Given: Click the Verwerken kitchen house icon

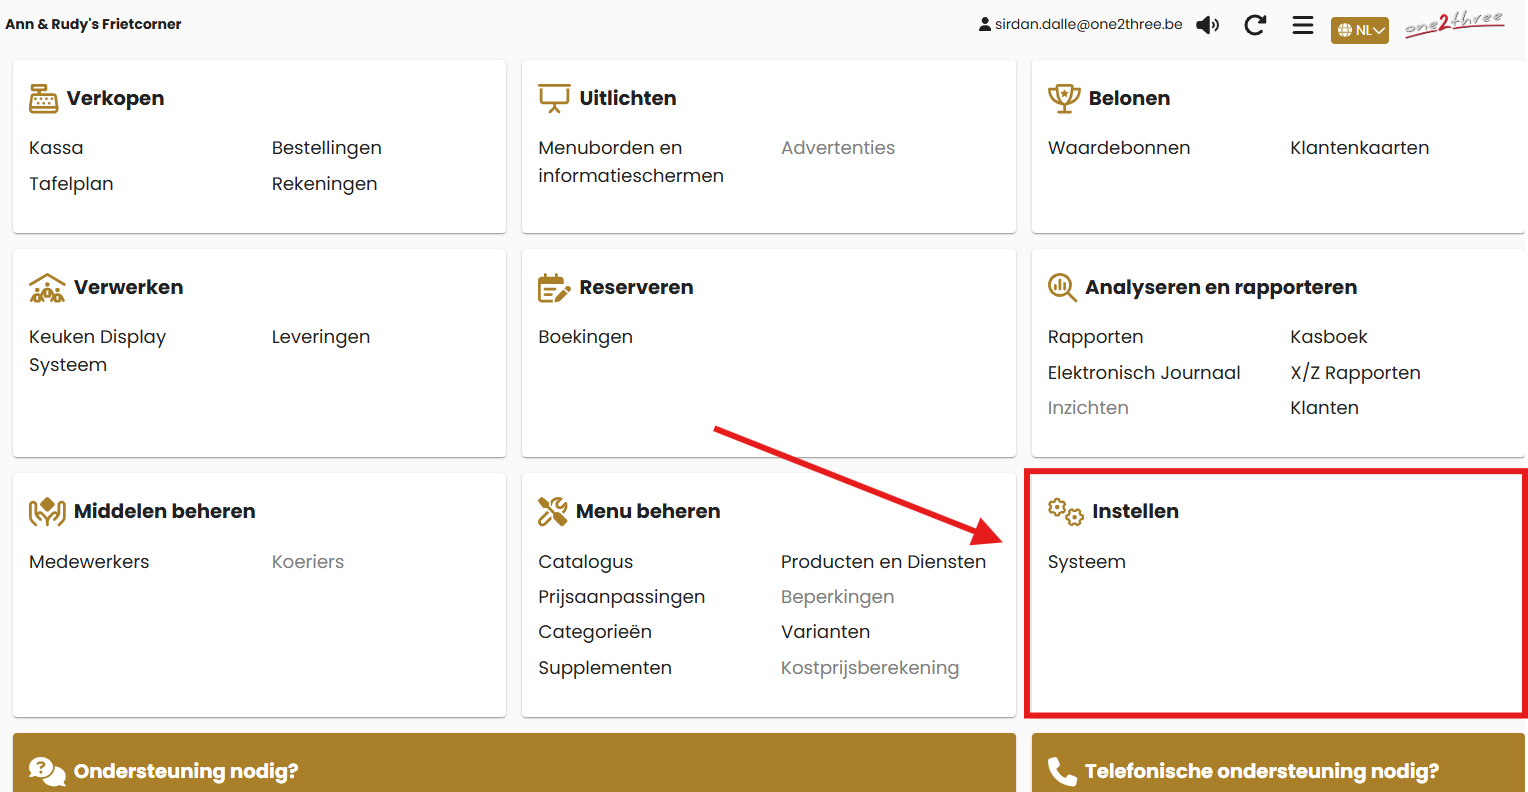Looking at the screenshot, I should point(47,288).
